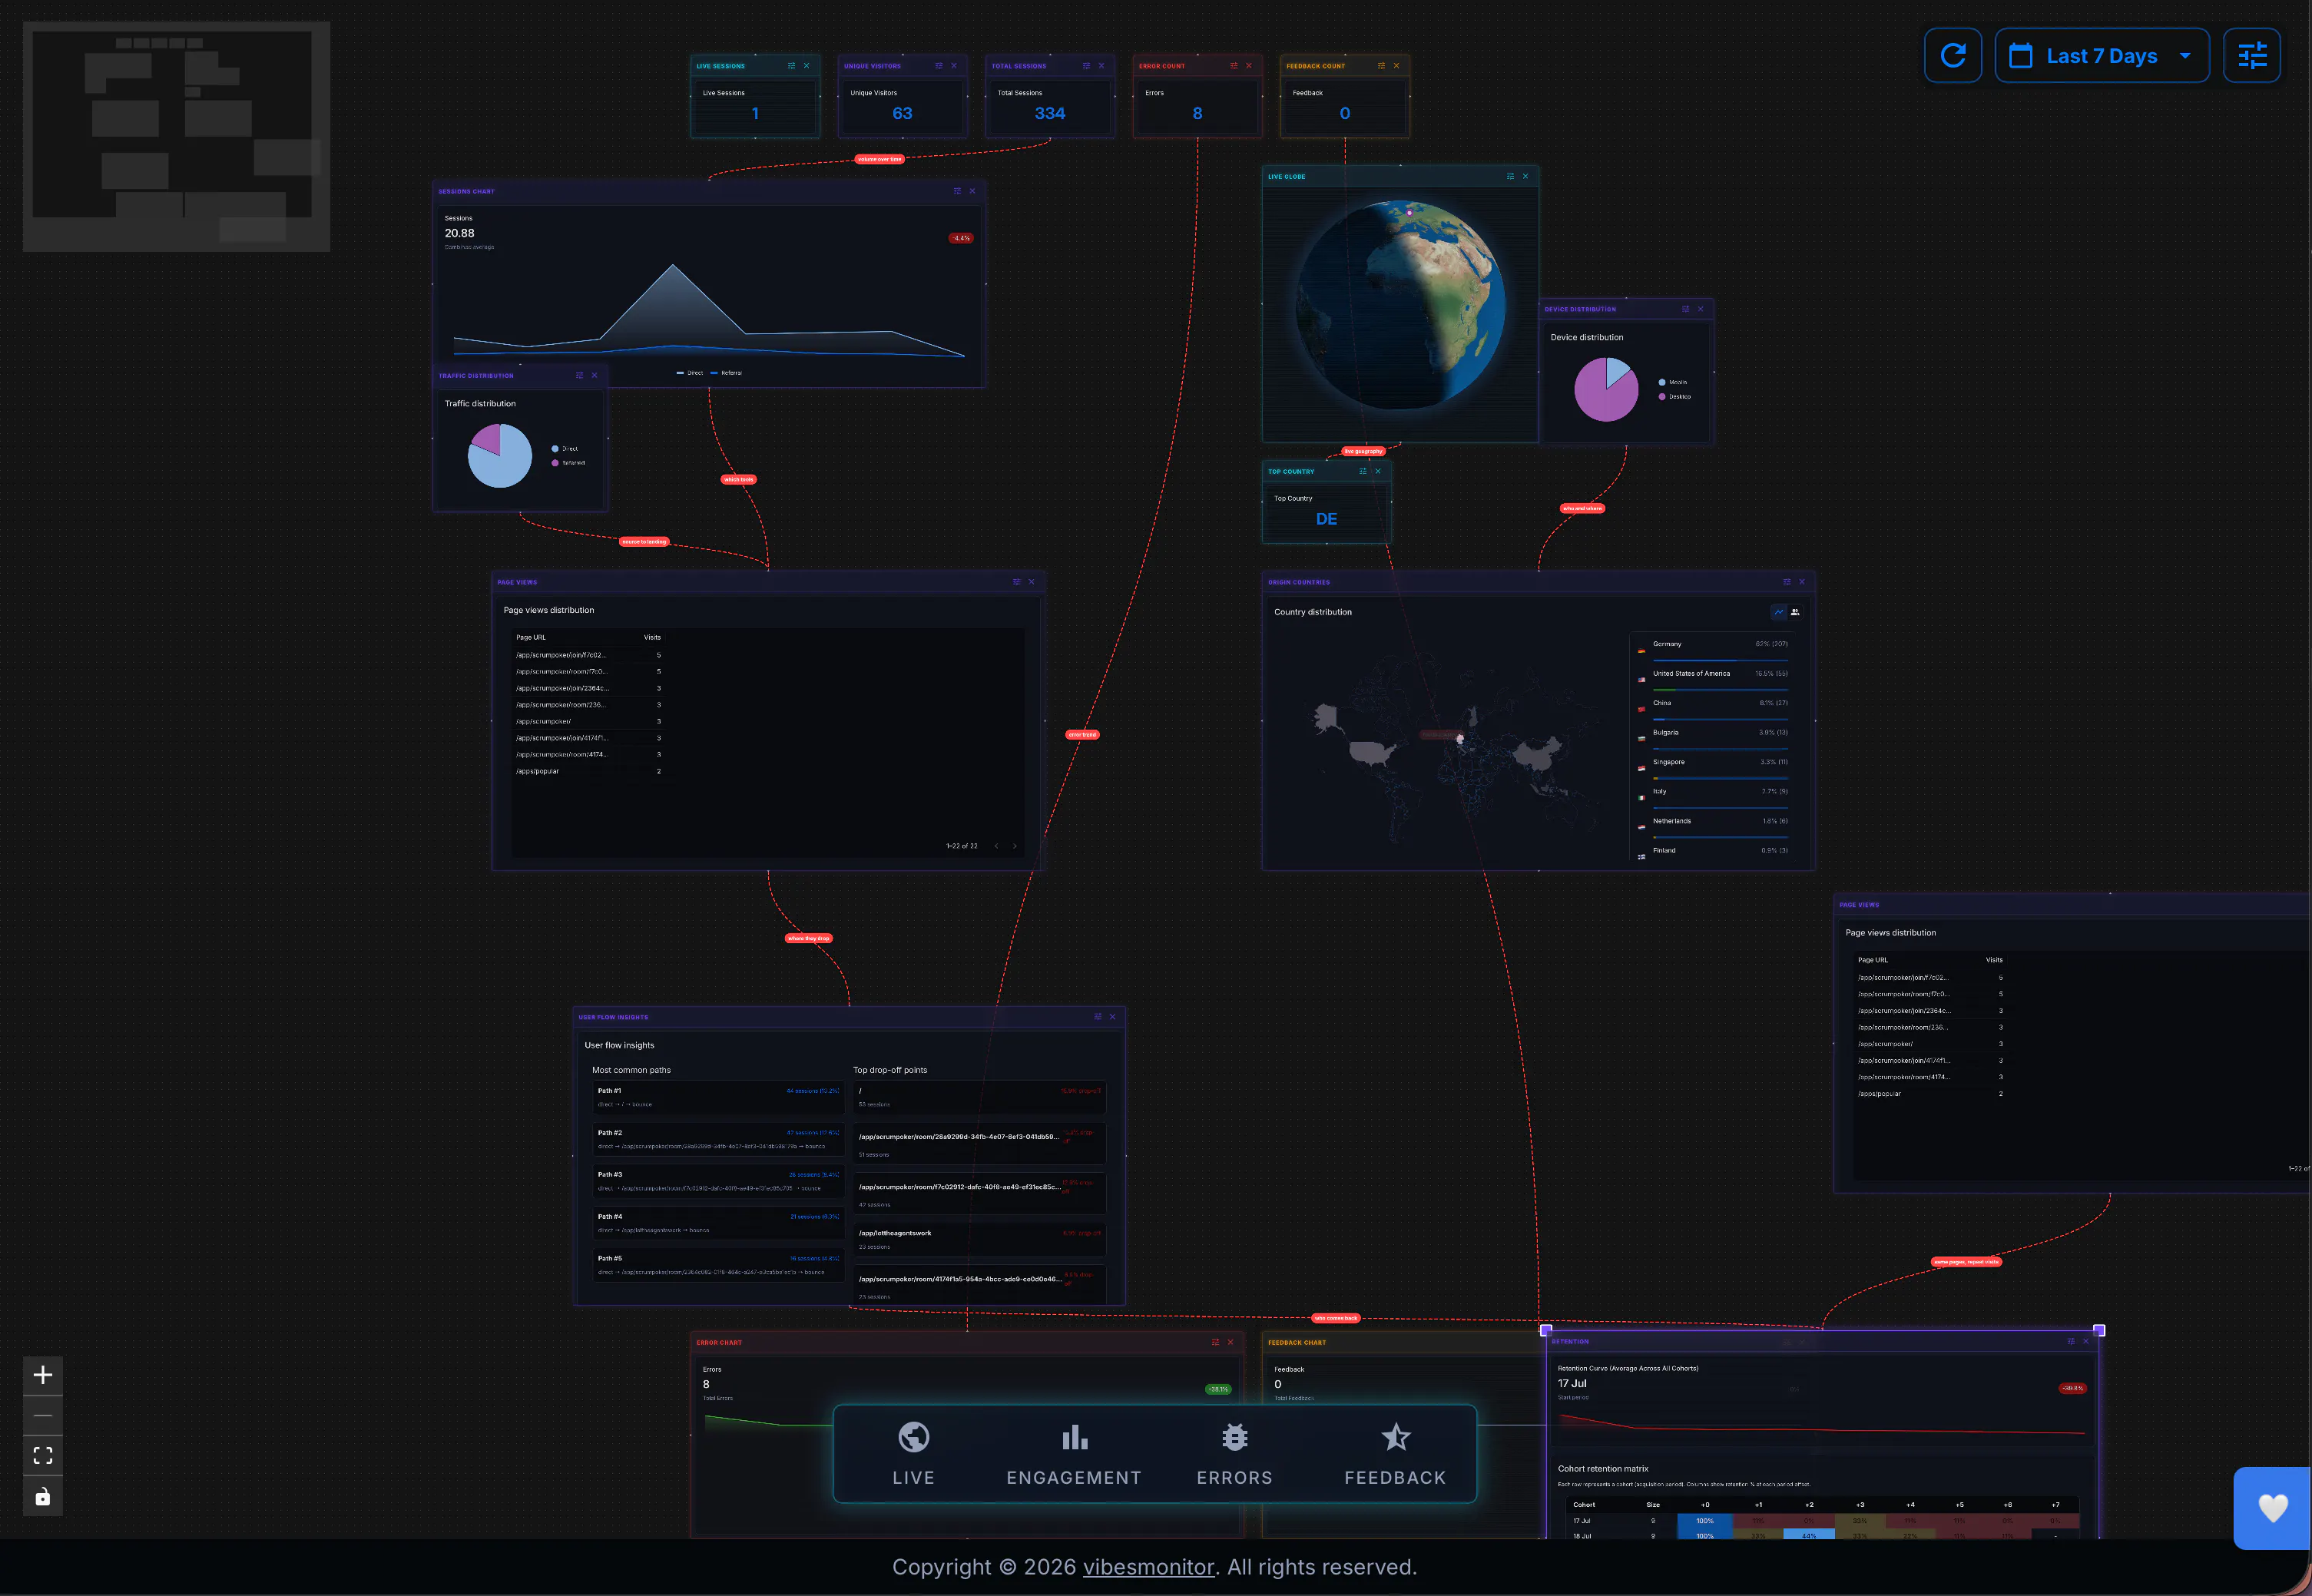This screenshot has height=1596, width=2312.
Task: Remove the Error Count widget
Action: (1248, 66)
